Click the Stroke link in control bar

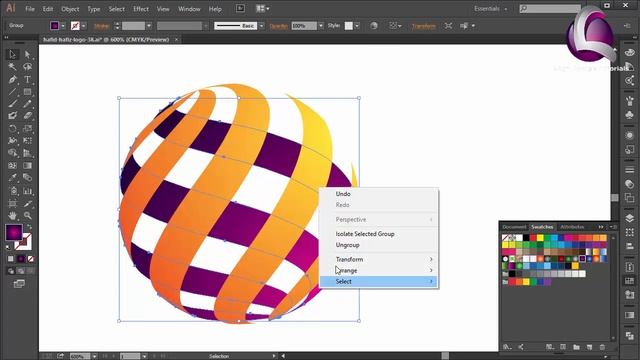(101, 26)
